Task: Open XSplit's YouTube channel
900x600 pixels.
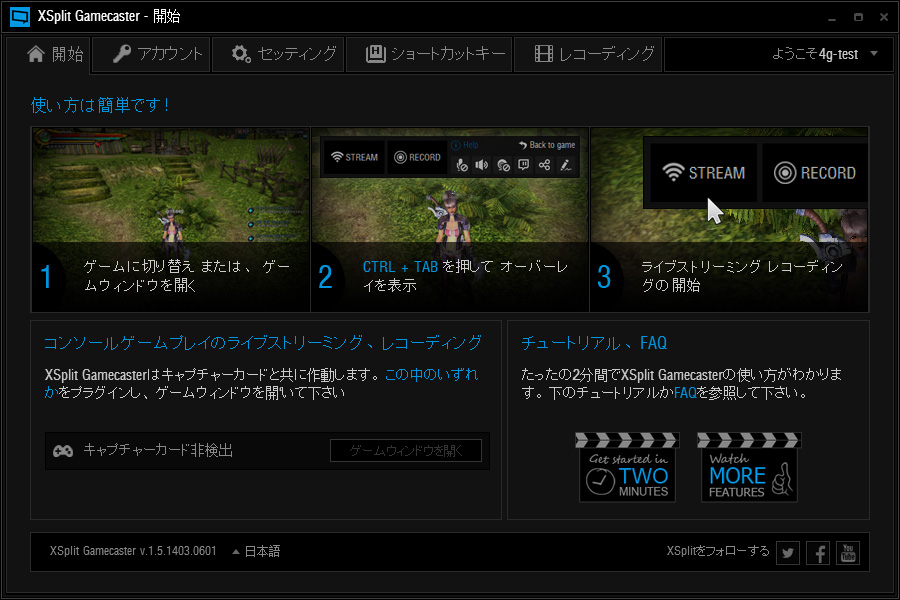Action: pyautogui.click(x=848, y=553)
